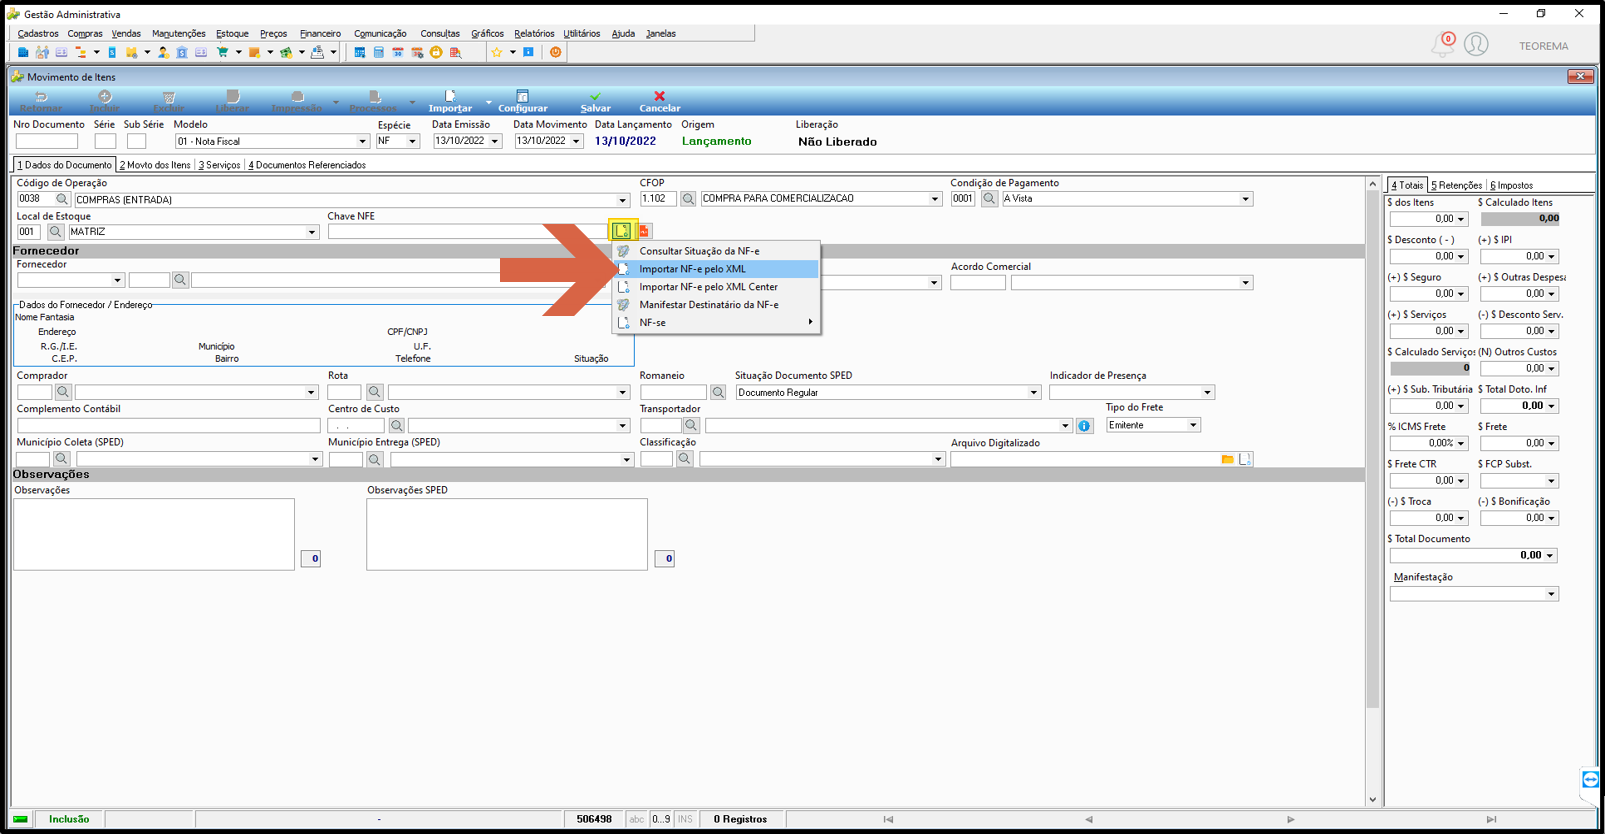This screenshot has height=834, width=1605.
Task: Browse with the Arquivo Digitalizado folder icon
Action: (x=1227, y=459)
